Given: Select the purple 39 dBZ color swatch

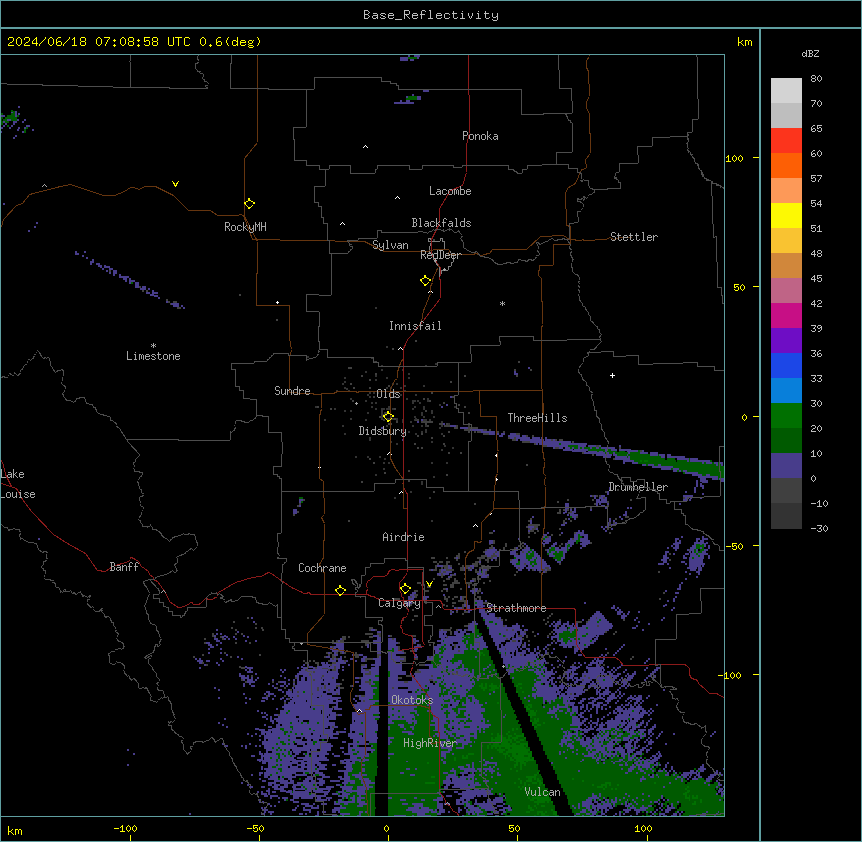Looking at the screenshot, I should 786,341.
